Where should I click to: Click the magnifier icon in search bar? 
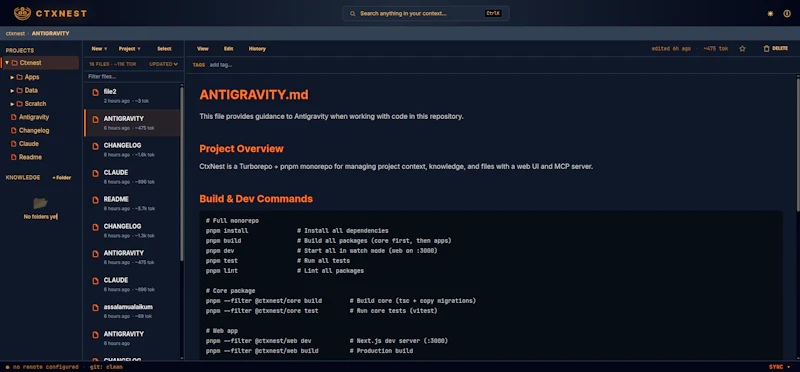(x=353, y=14)
